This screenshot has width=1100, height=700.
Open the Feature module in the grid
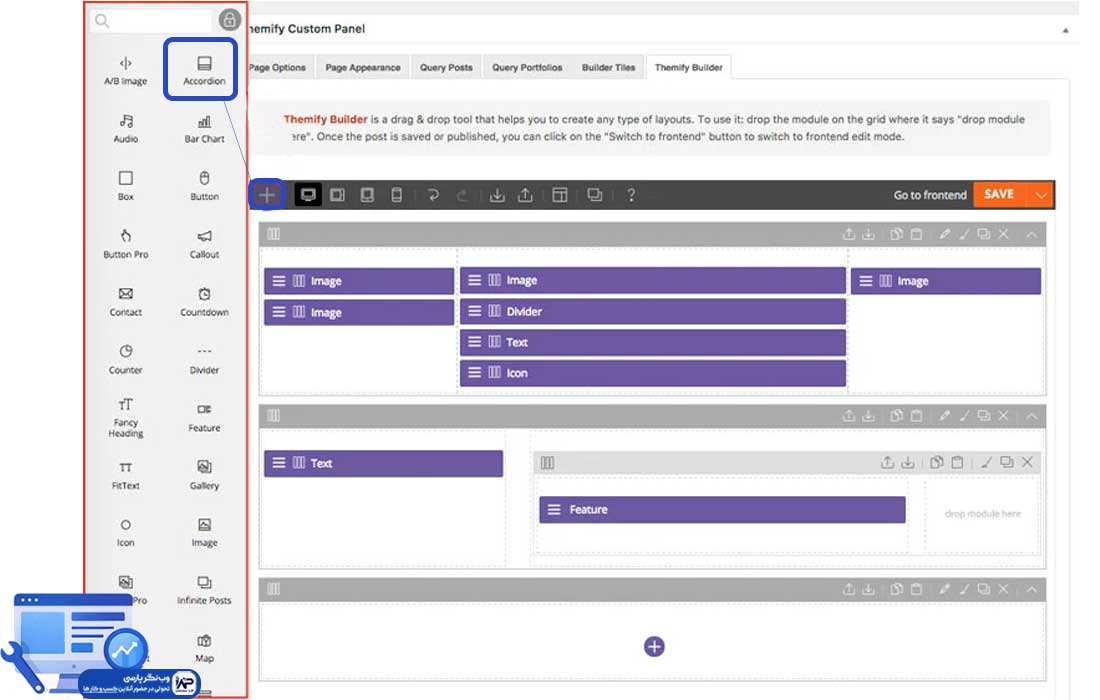(x=722, y=510)
